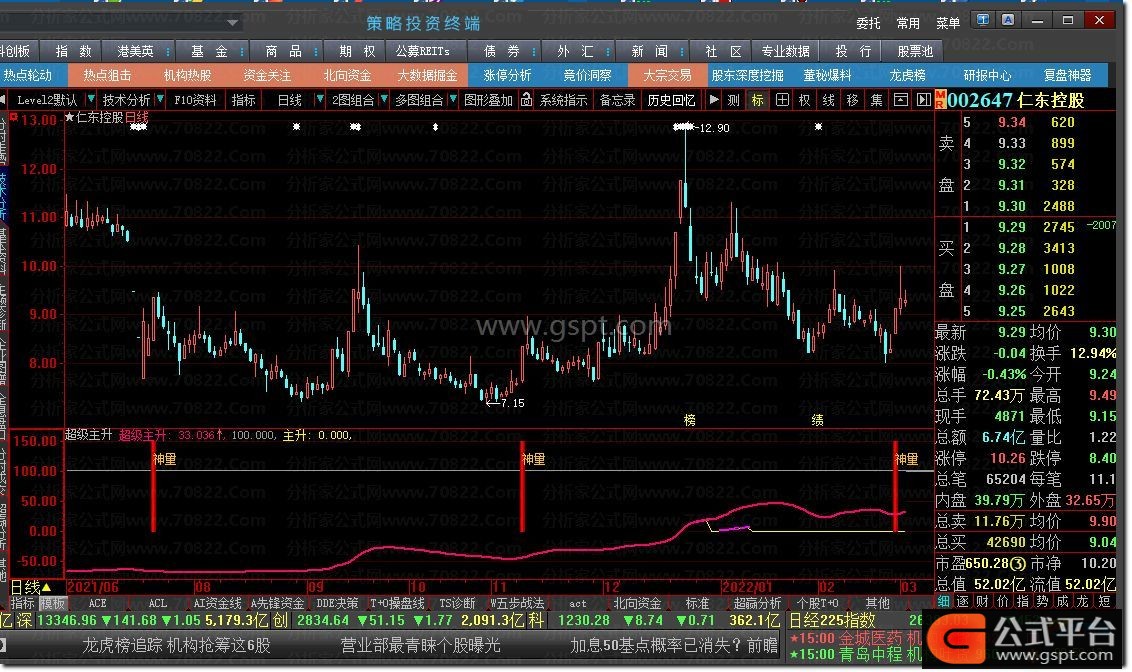The height and width of the screenshot is (672, 1132).
Task: Open the Level2默认 dropdown arrow
Action: (x=91, y=99)
